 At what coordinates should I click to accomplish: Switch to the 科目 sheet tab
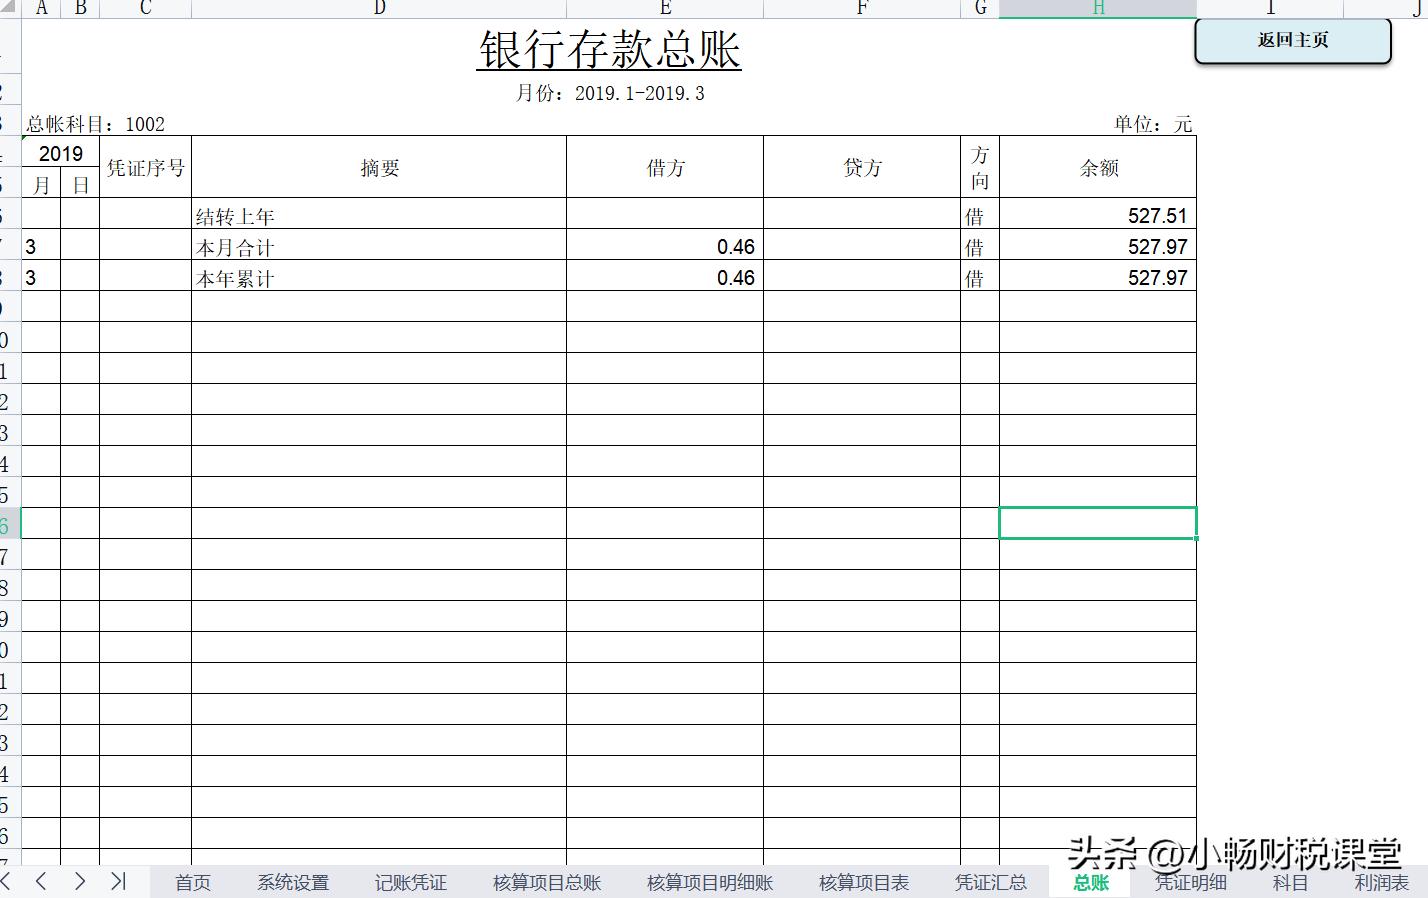[x=1290, y=882]
